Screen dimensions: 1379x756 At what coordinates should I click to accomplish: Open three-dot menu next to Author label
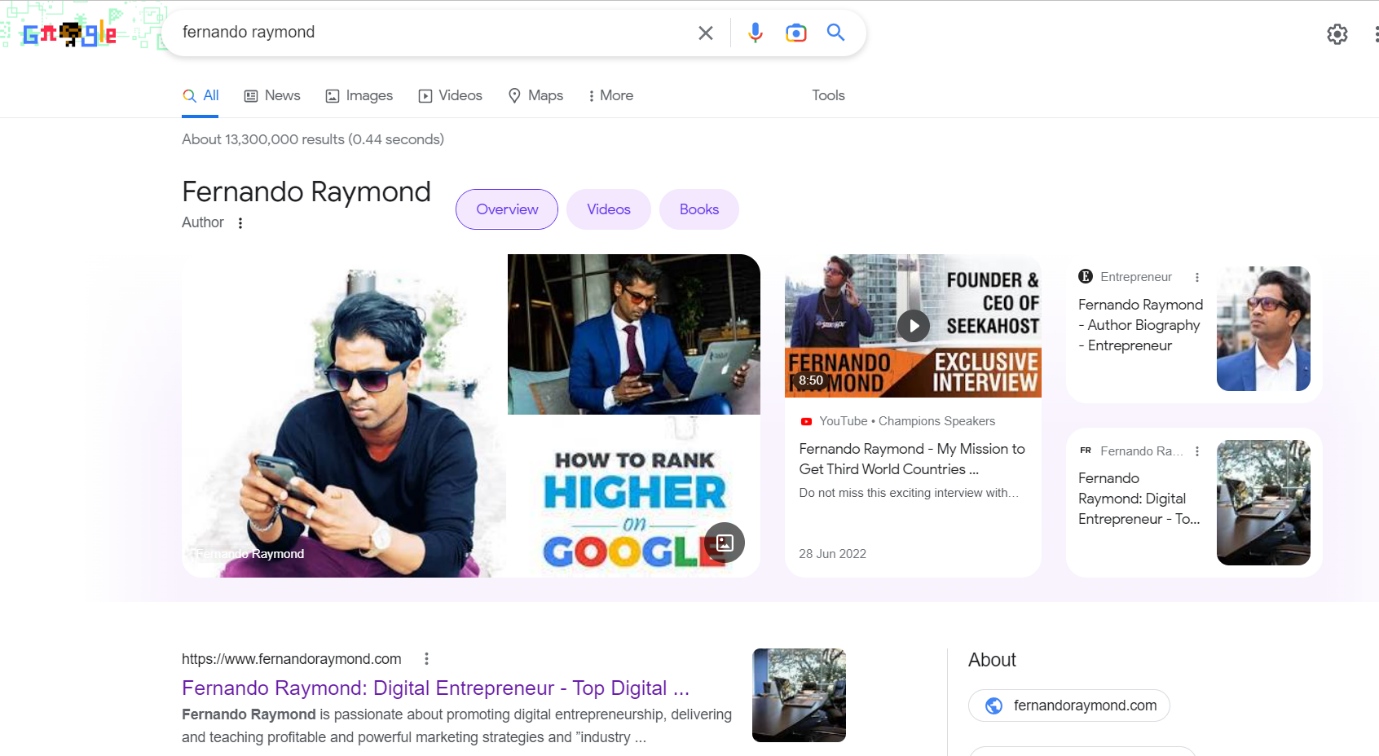(x=240, y=223)
